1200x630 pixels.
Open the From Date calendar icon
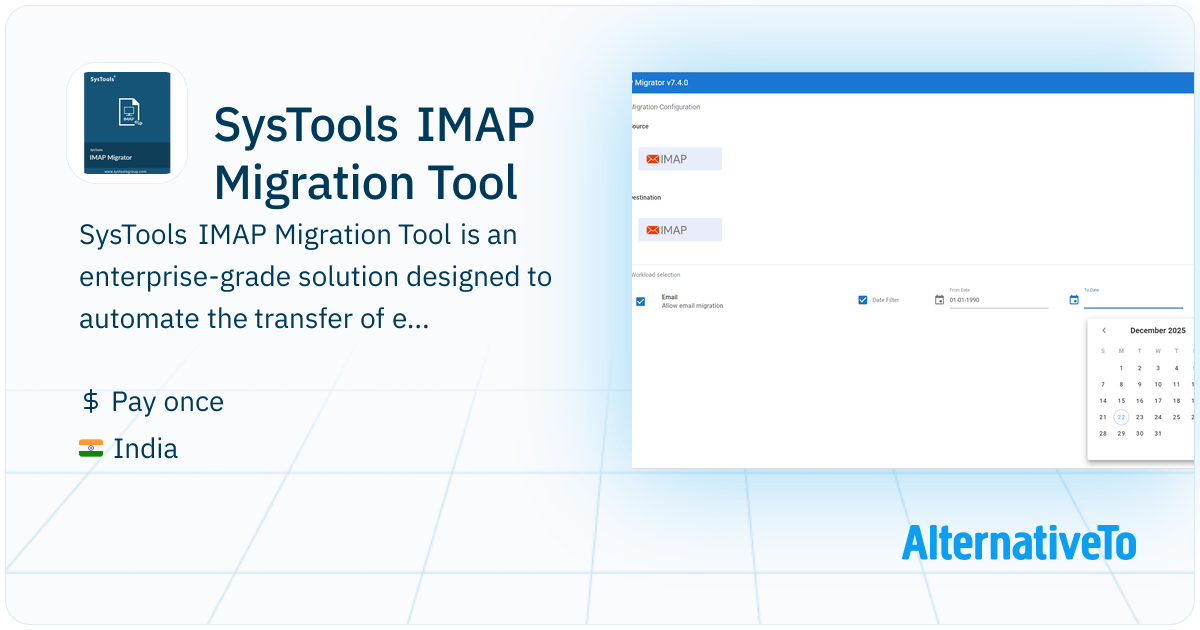click(x=939, y=300)
